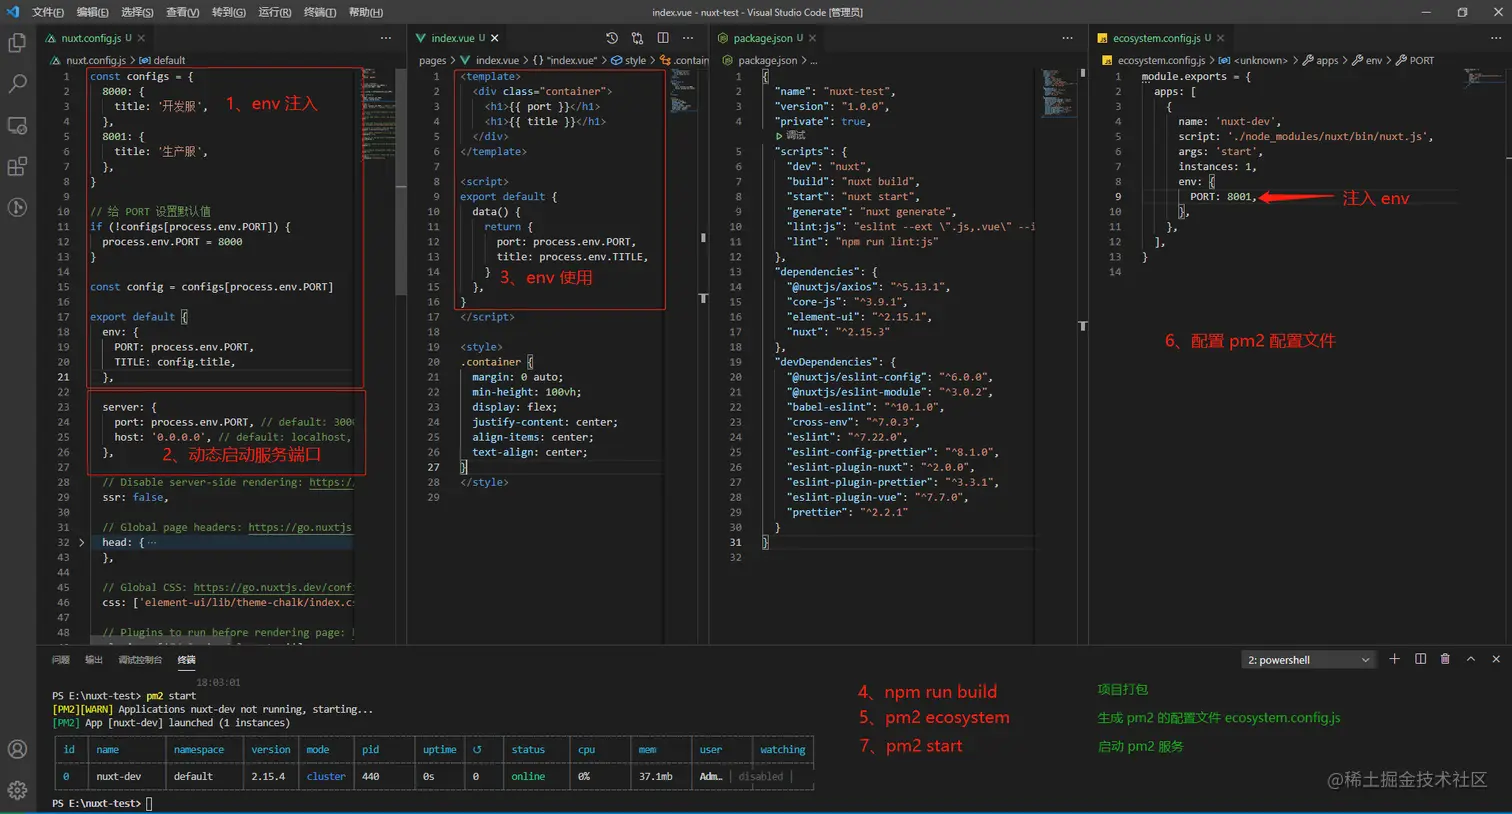
Task: Open the Extensions view in activity bar
Action: pyautogui.click(x=17, y=166)
